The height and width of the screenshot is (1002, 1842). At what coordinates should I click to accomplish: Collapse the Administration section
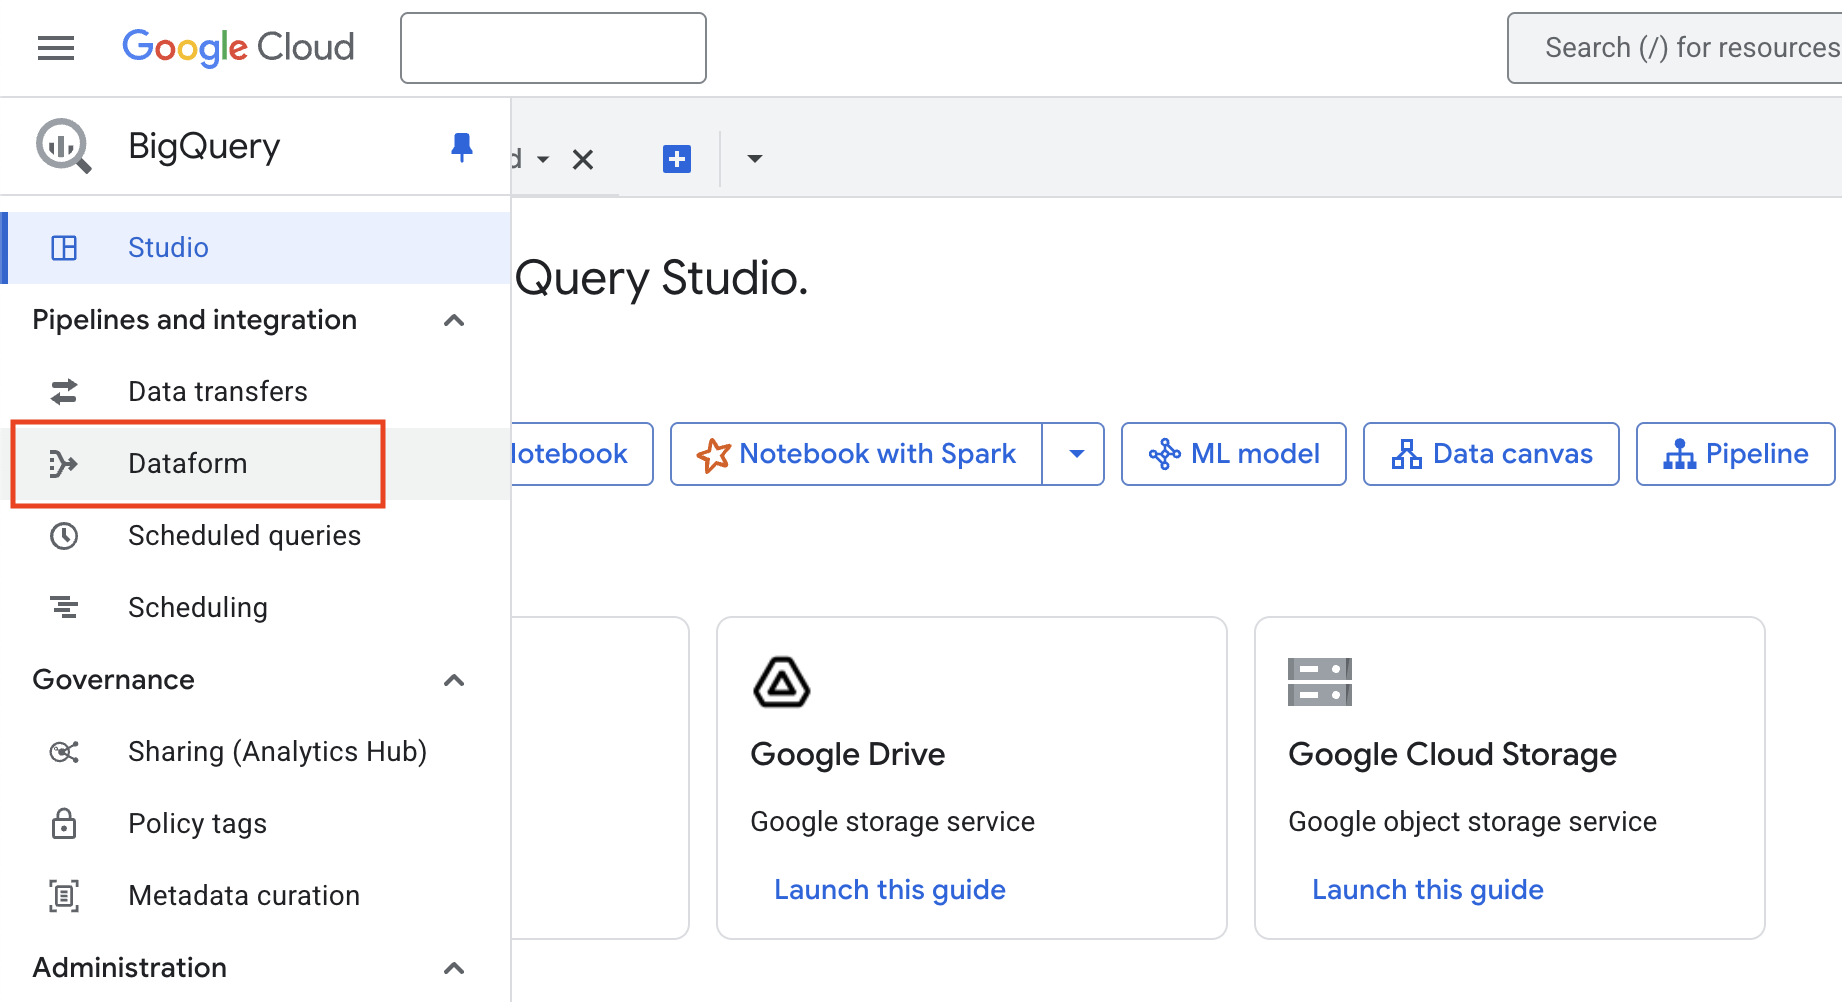pos(454,968)
